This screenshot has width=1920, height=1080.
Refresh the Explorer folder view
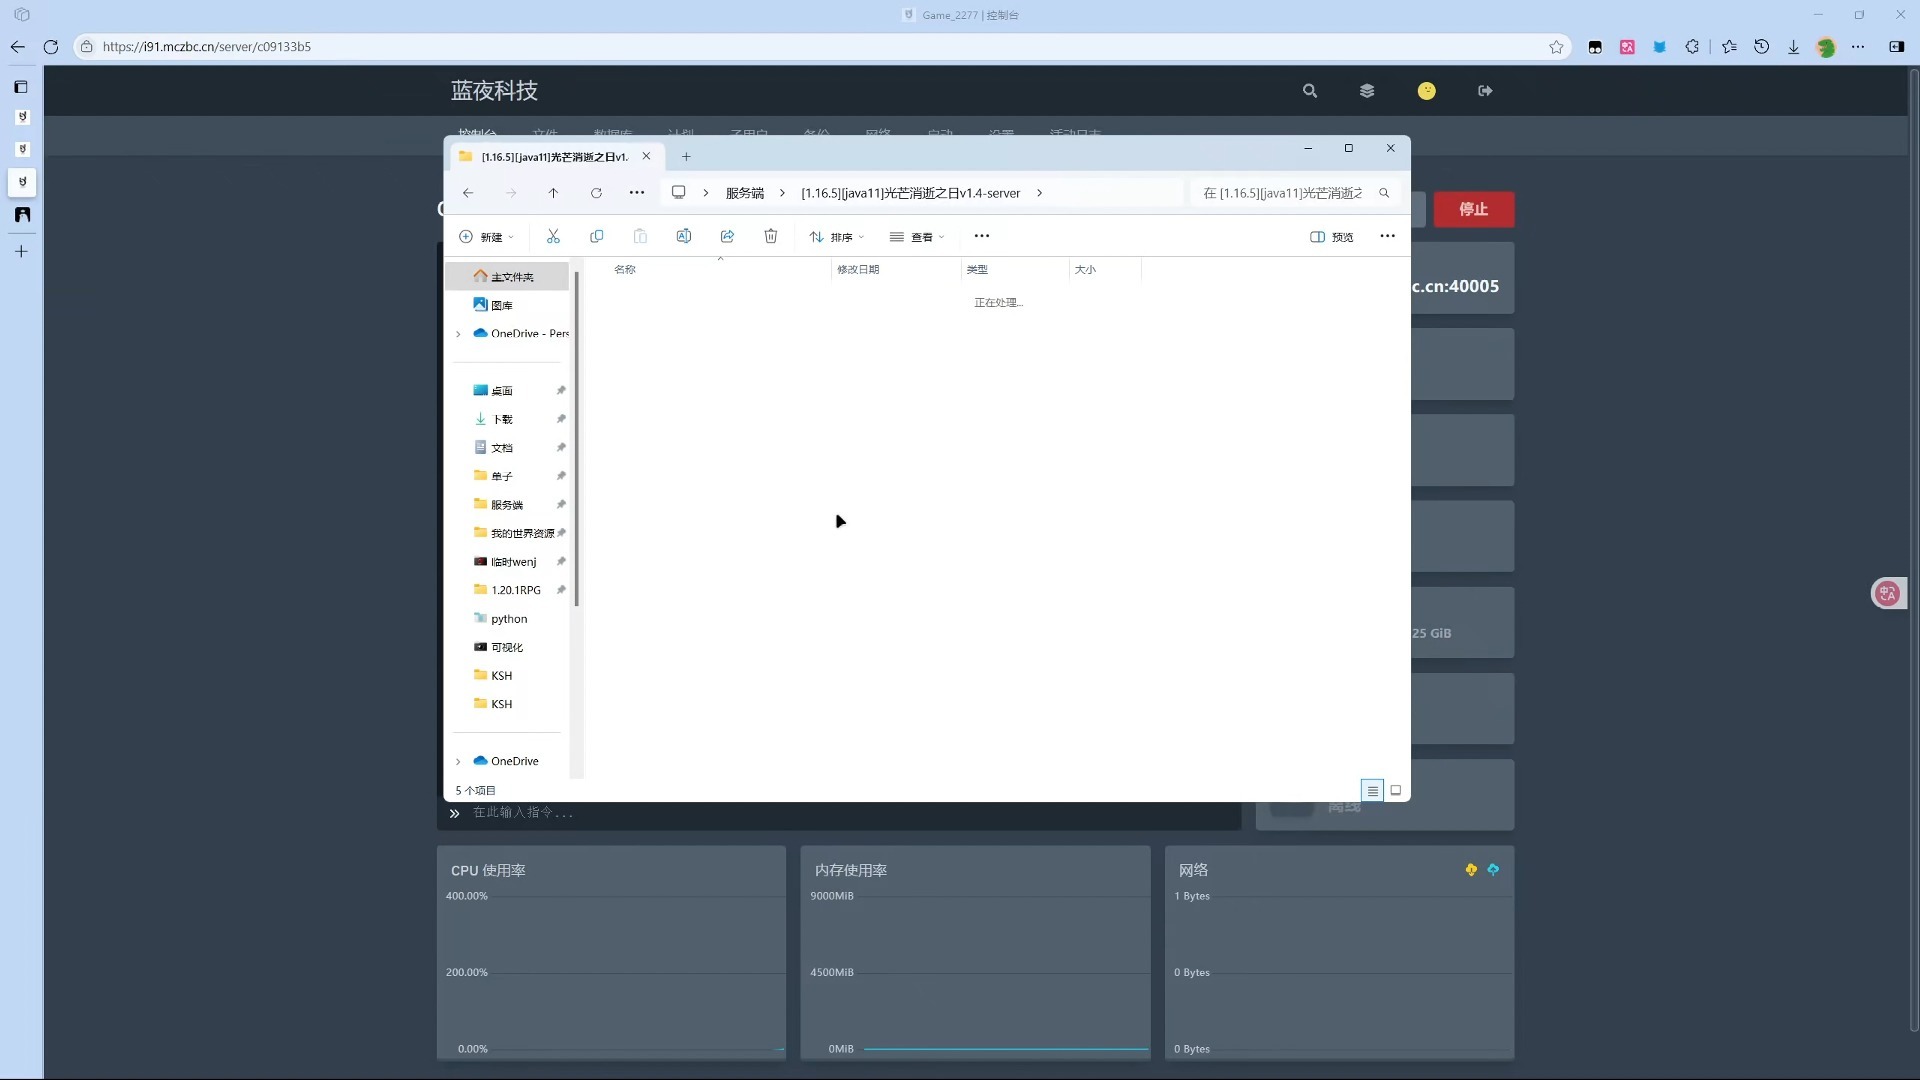(x=596, y=193)
